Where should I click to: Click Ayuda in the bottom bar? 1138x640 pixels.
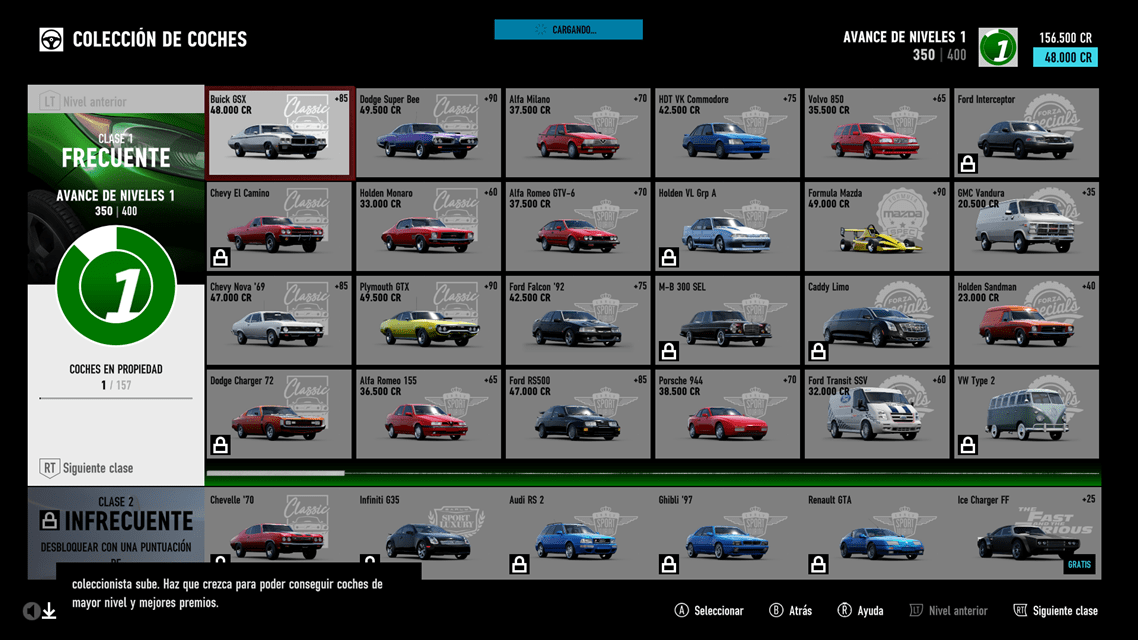pyautogui.click(x=870, y=611)
